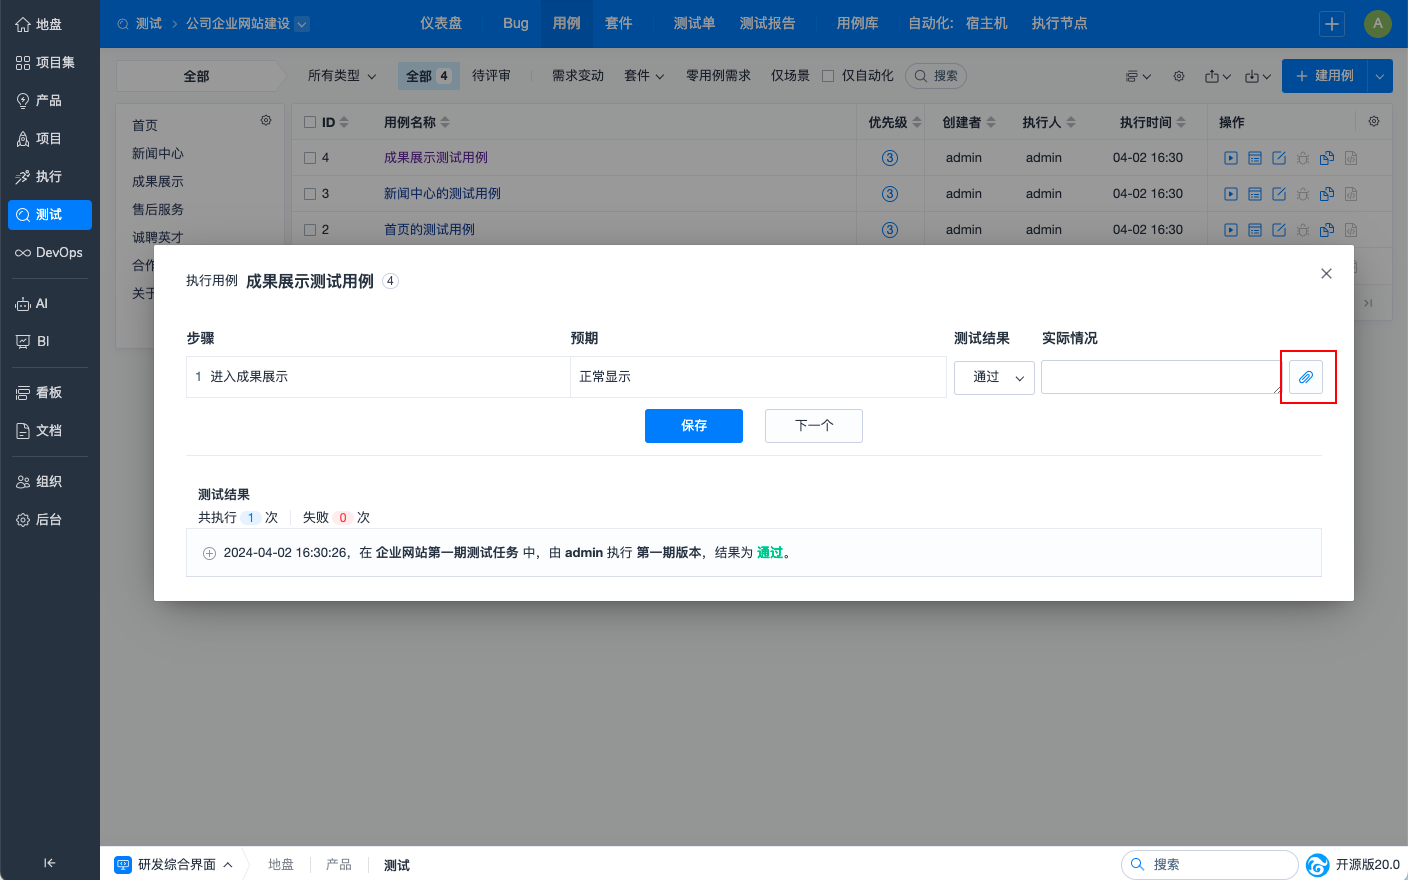Screen dimensions: 1408x880
Task: Click the attachment paperclip icon in dialog
Action: click(x=1306, y=377)
